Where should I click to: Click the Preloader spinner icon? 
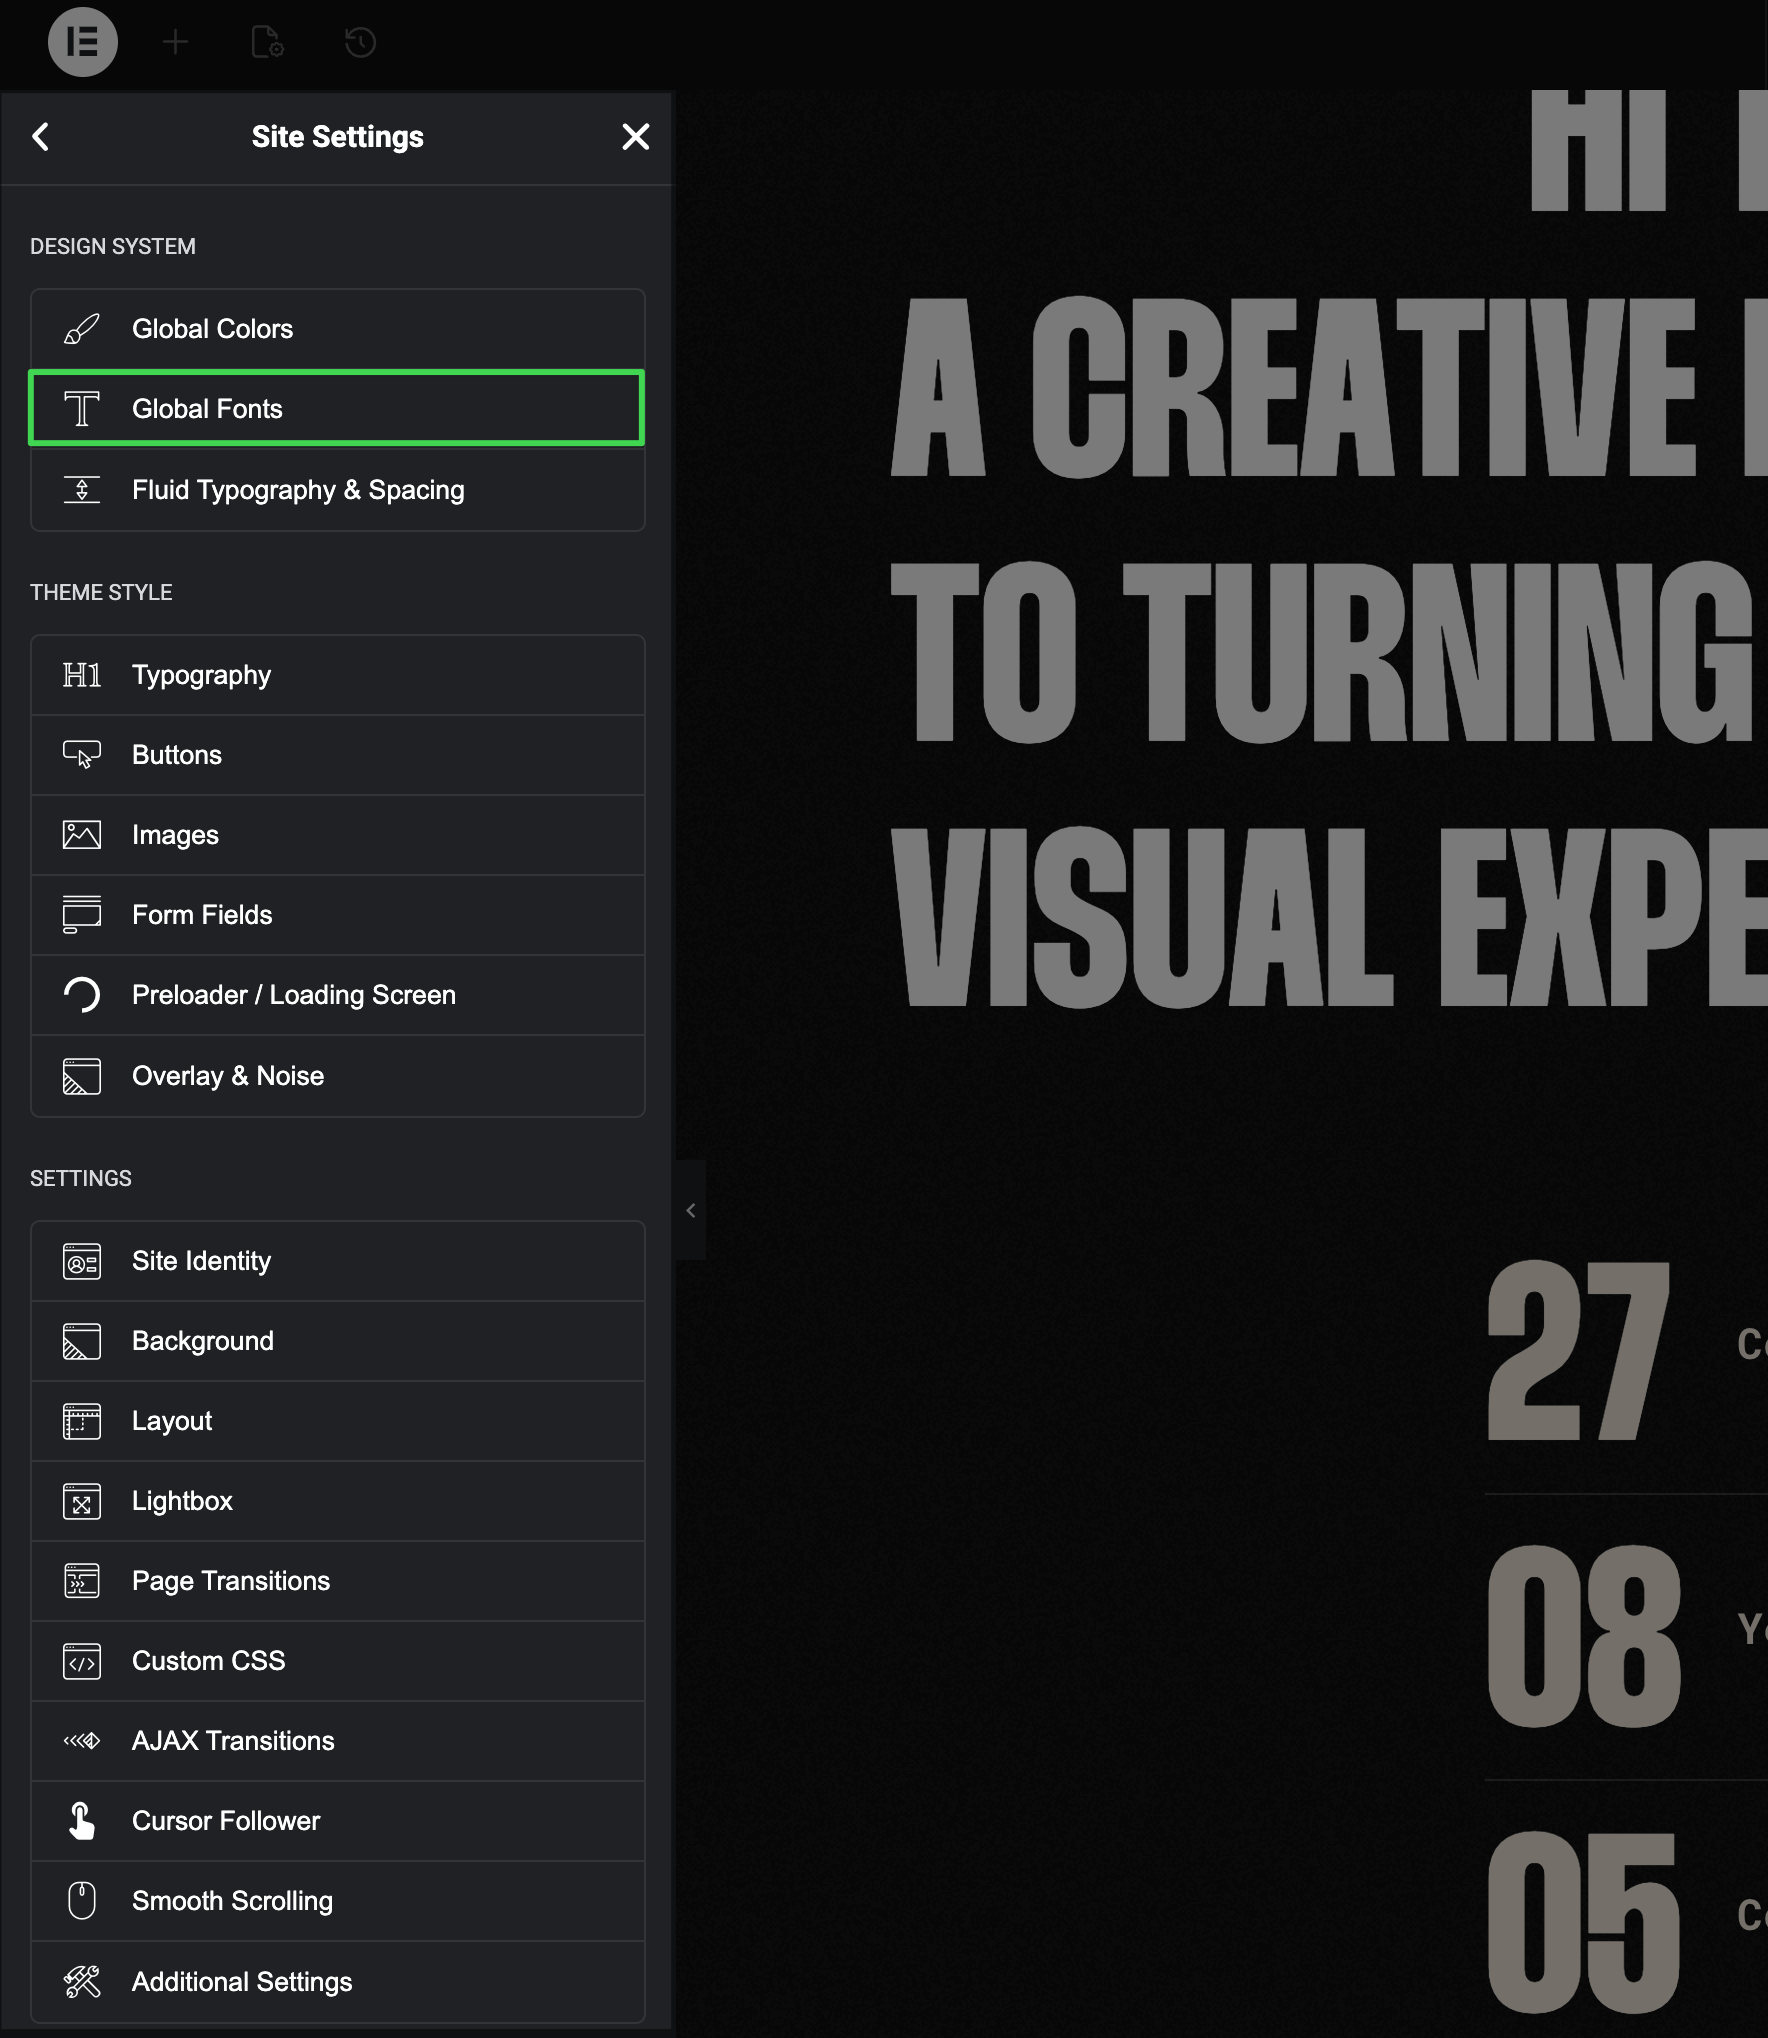[82, 995]
